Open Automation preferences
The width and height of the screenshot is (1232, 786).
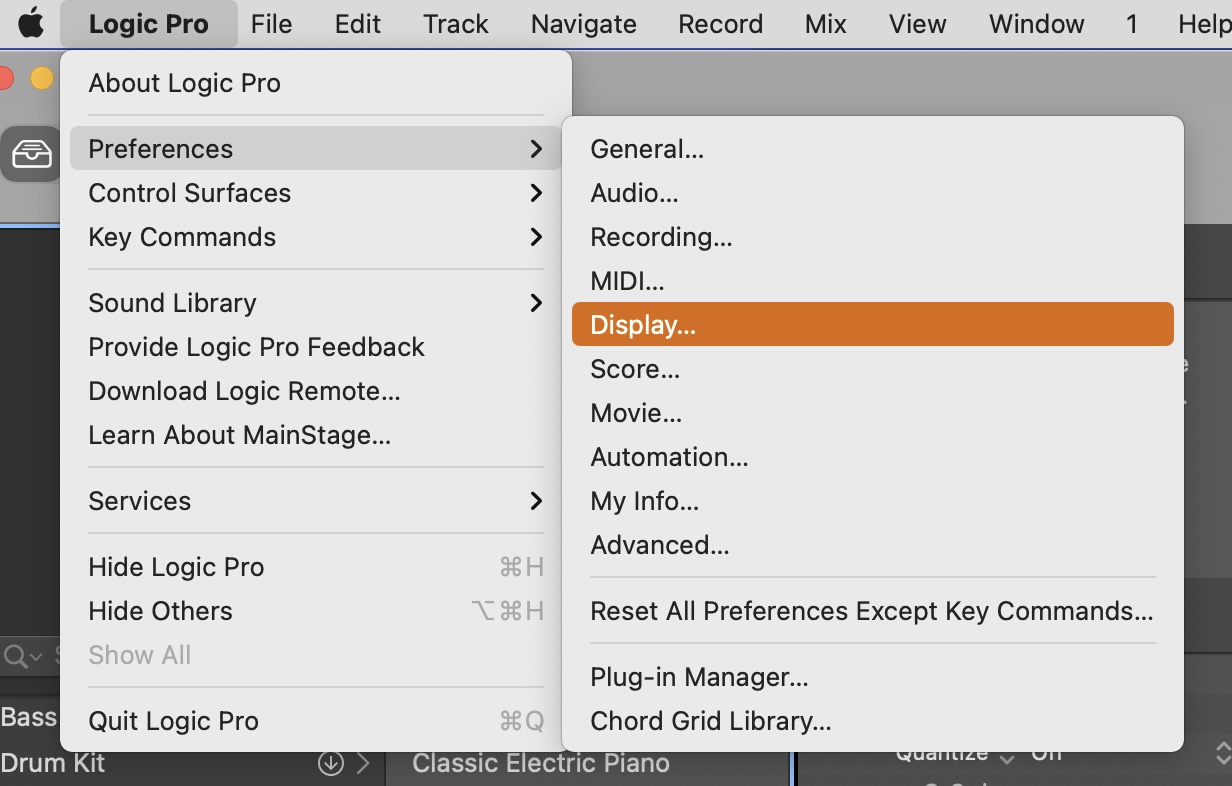[872, 457]
